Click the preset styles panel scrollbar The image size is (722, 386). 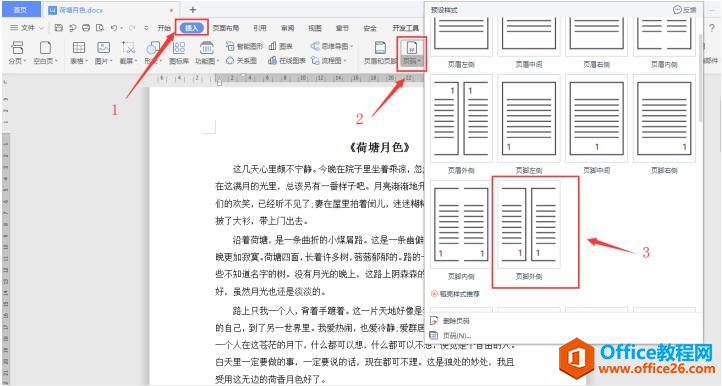(x=700, y=78)
